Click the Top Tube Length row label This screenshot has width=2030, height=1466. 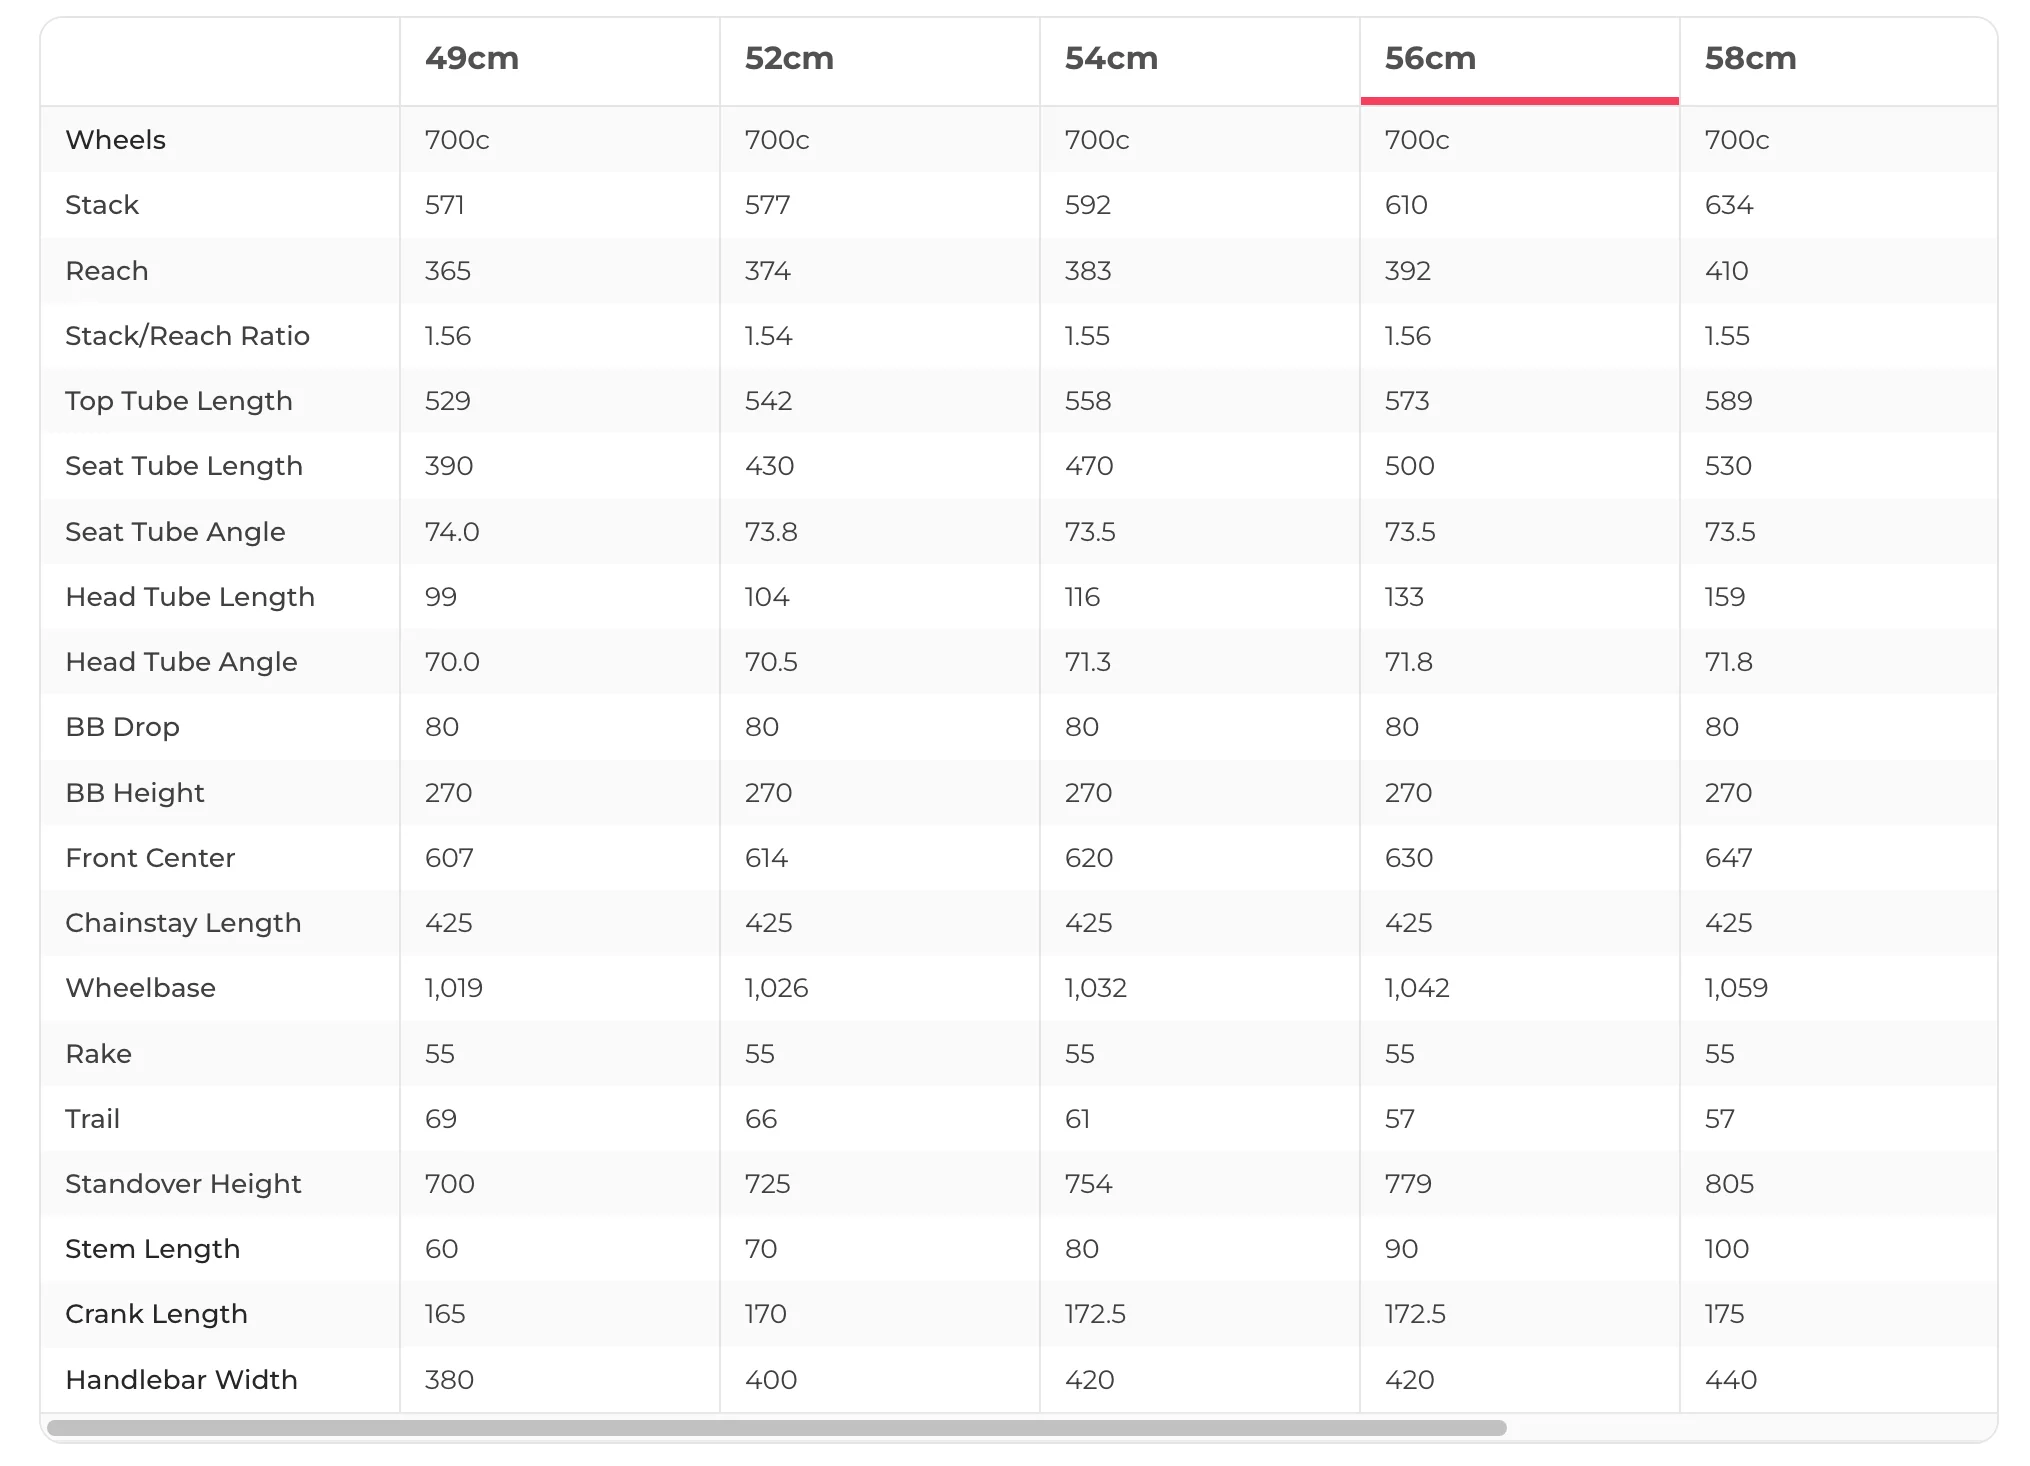pos(178,401)
